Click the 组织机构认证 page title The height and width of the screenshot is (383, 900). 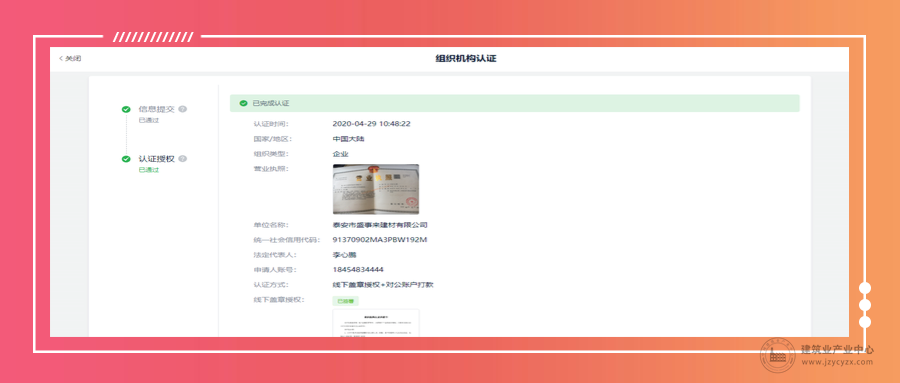(x=465, y=59)
